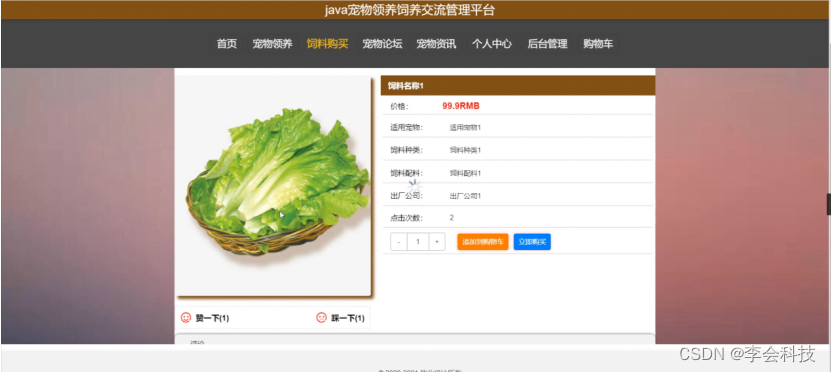Click the 点击次数 label

pos(406,218)
